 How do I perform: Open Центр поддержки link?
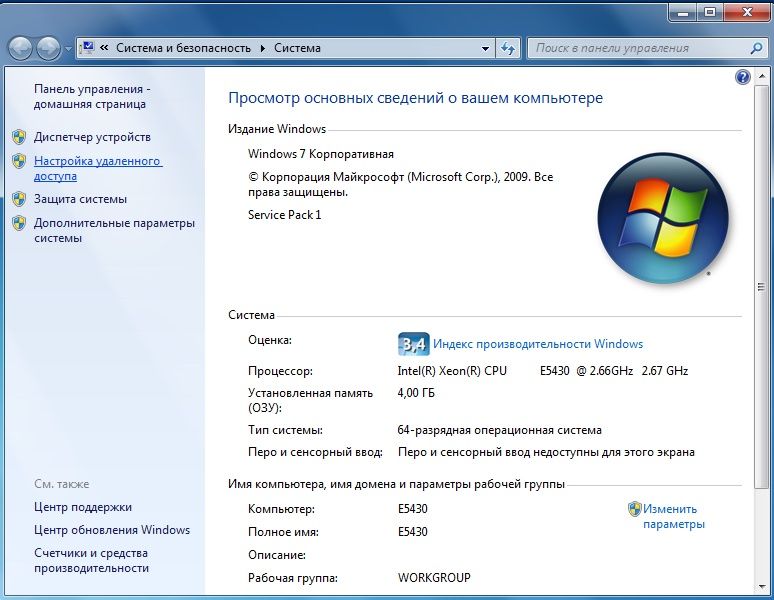coord(82,507)
